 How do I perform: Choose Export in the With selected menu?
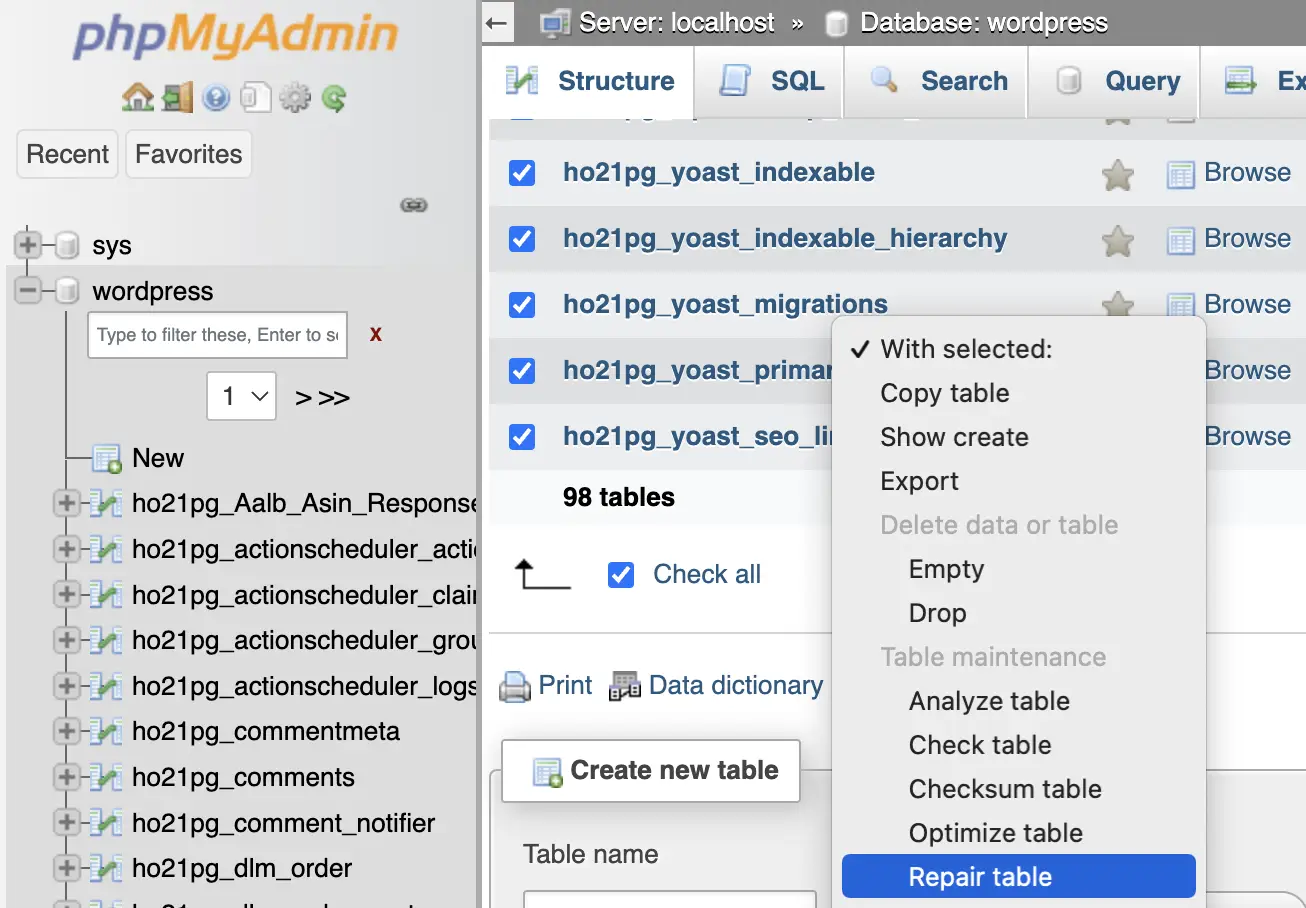click(x=1019, y=481)
